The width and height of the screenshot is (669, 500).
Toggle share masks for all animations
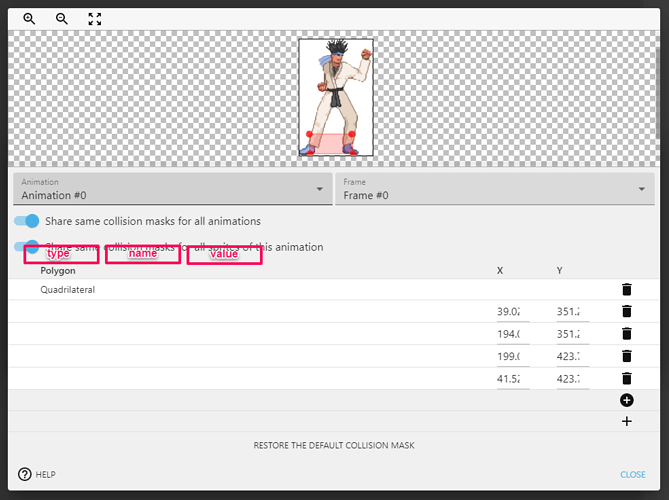point(26,221)
